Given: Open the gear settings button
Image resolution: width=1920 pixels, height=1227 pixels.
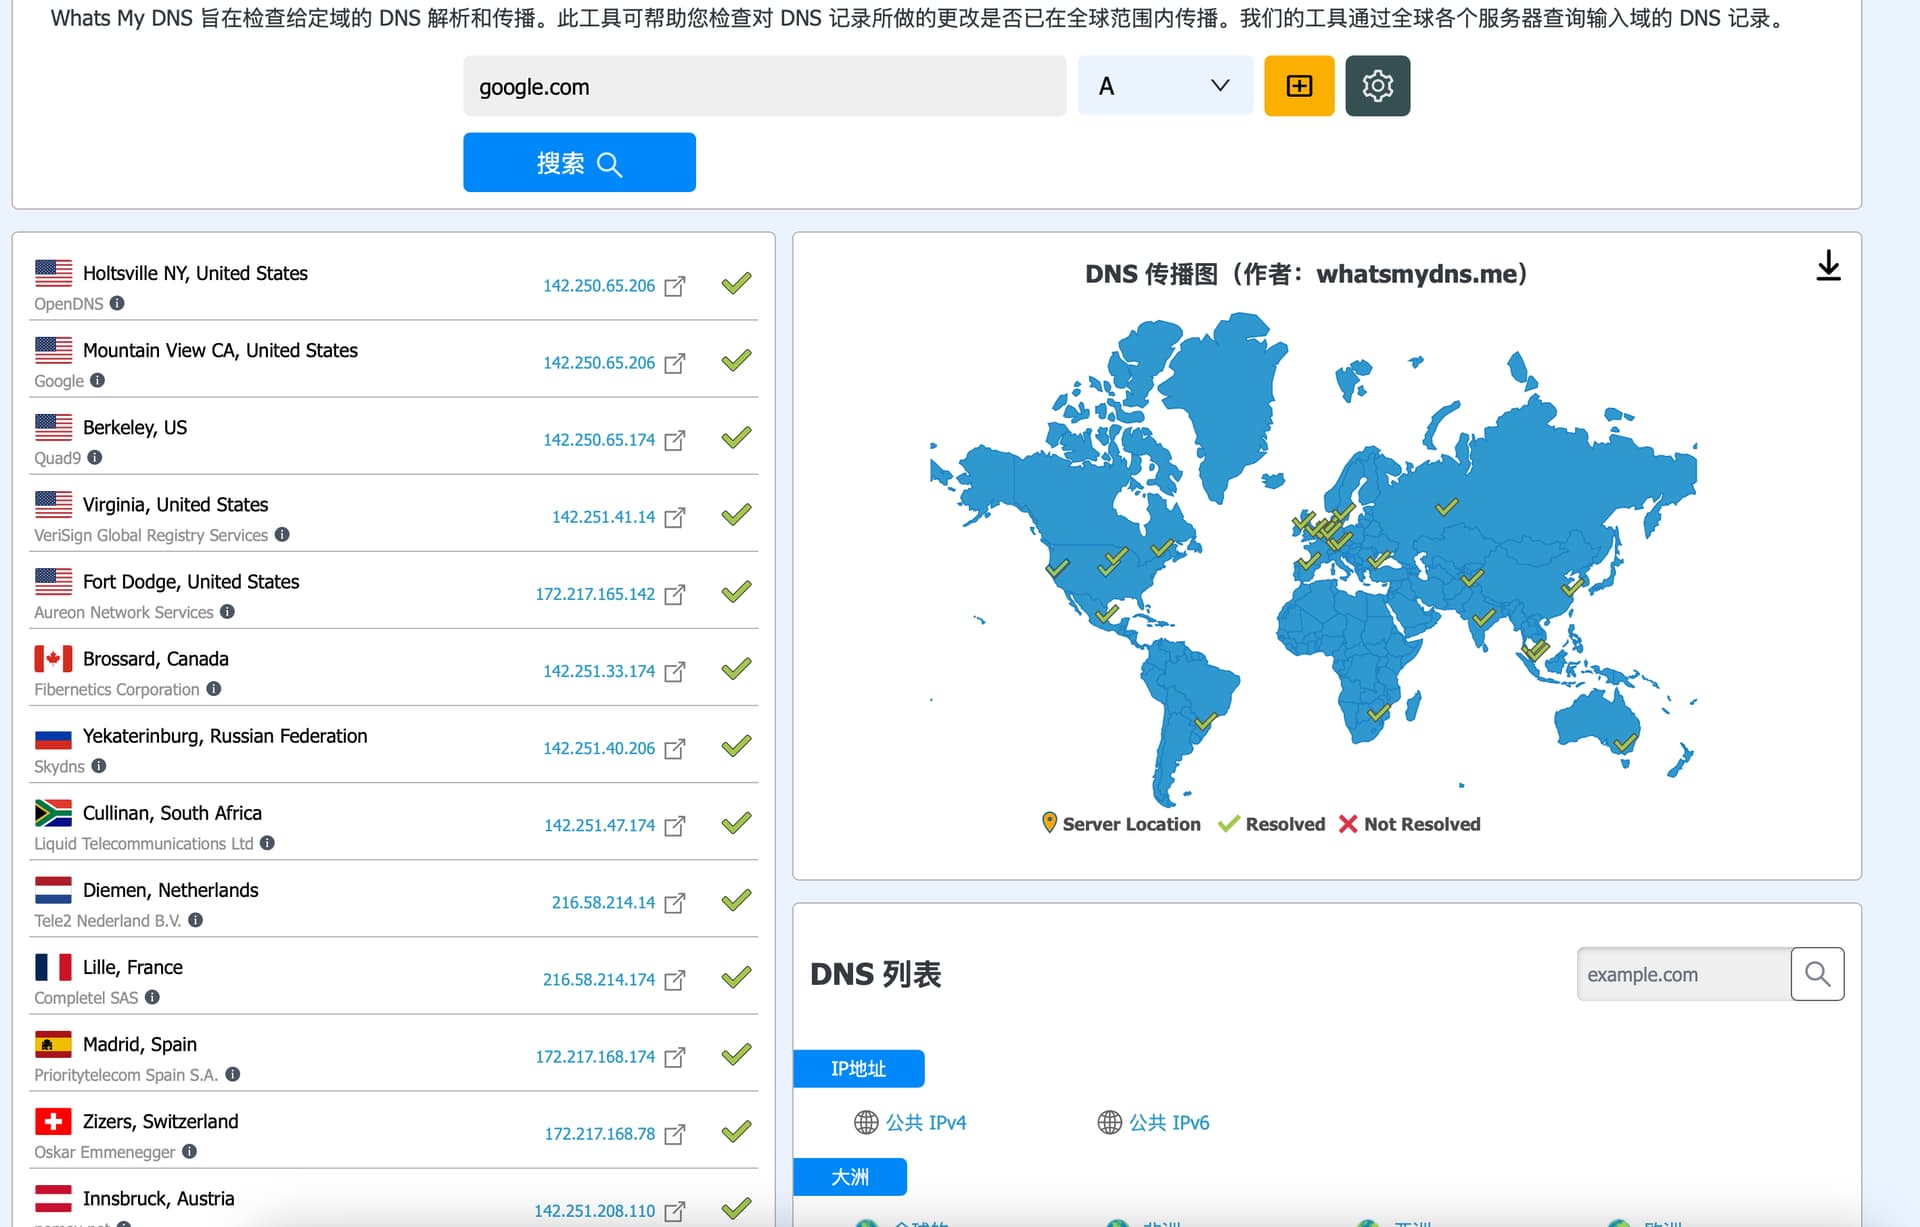Looking at the screenshot, I should pyautogui.click(x=1377, y=86).
